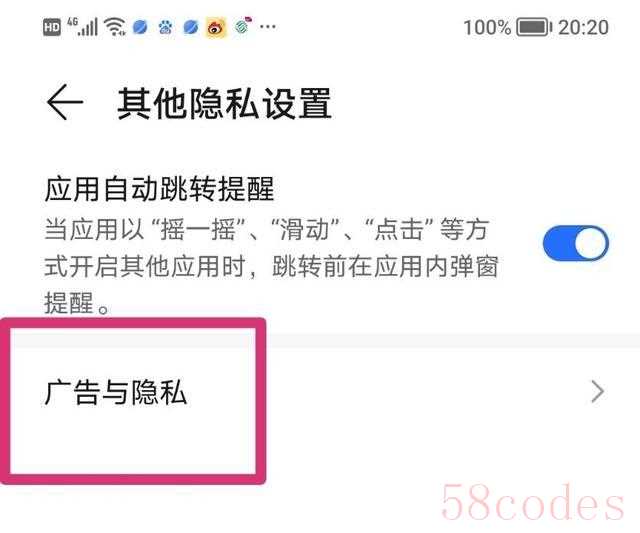
Task: Tap the 4G signal strength icon
Action: tap(83, 26)
